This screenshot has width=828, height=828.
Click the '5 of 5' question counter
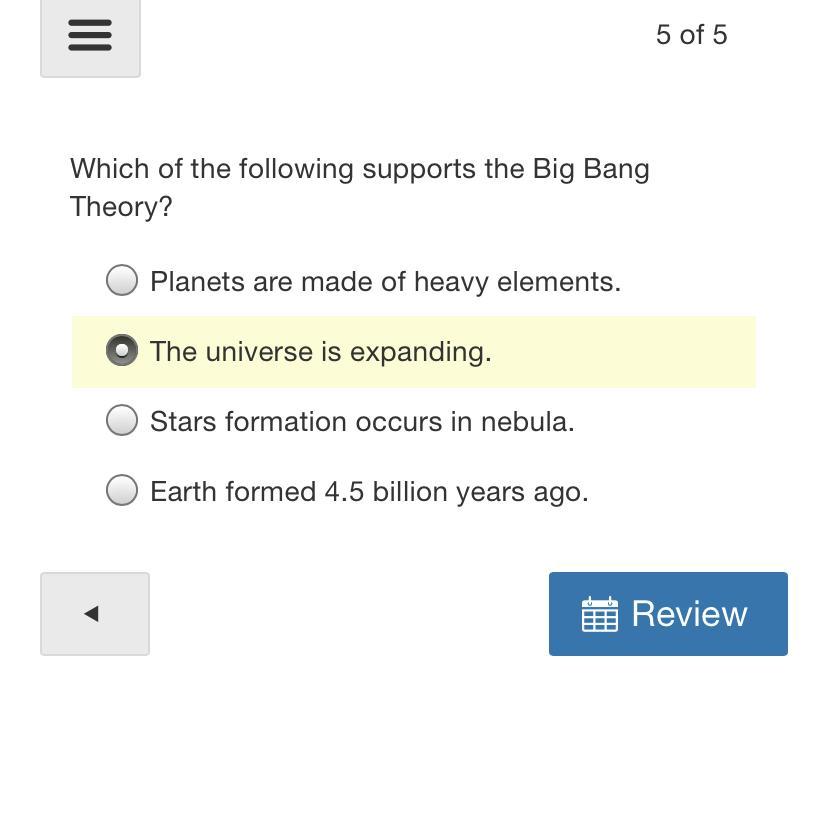click(x=691, y=35)
